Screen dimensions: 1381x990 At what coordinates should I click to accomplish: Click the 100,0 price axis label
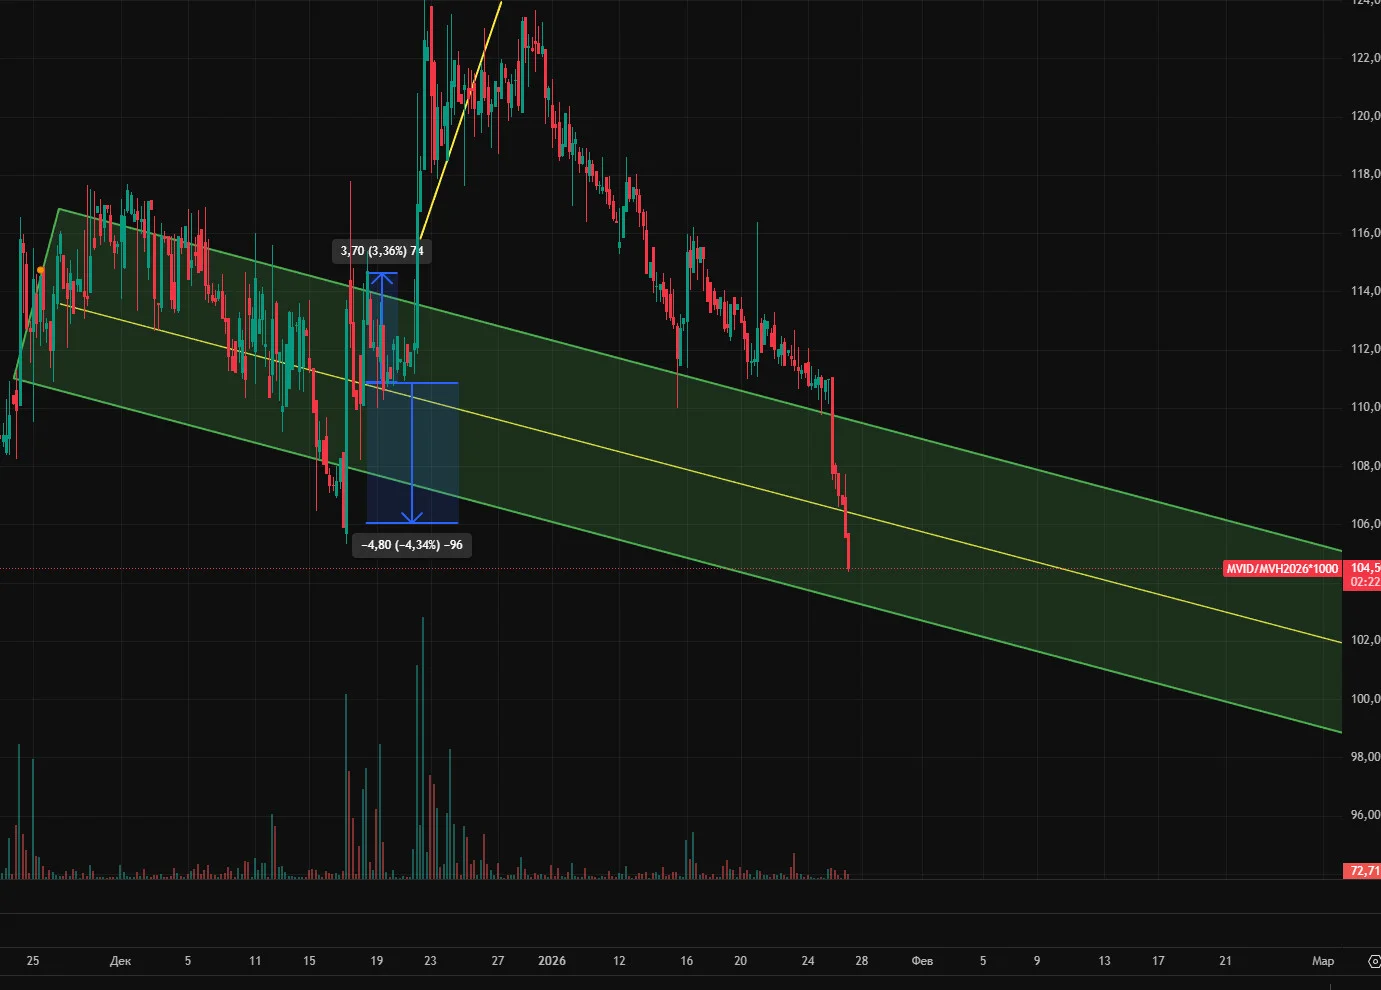point(1365,699)
